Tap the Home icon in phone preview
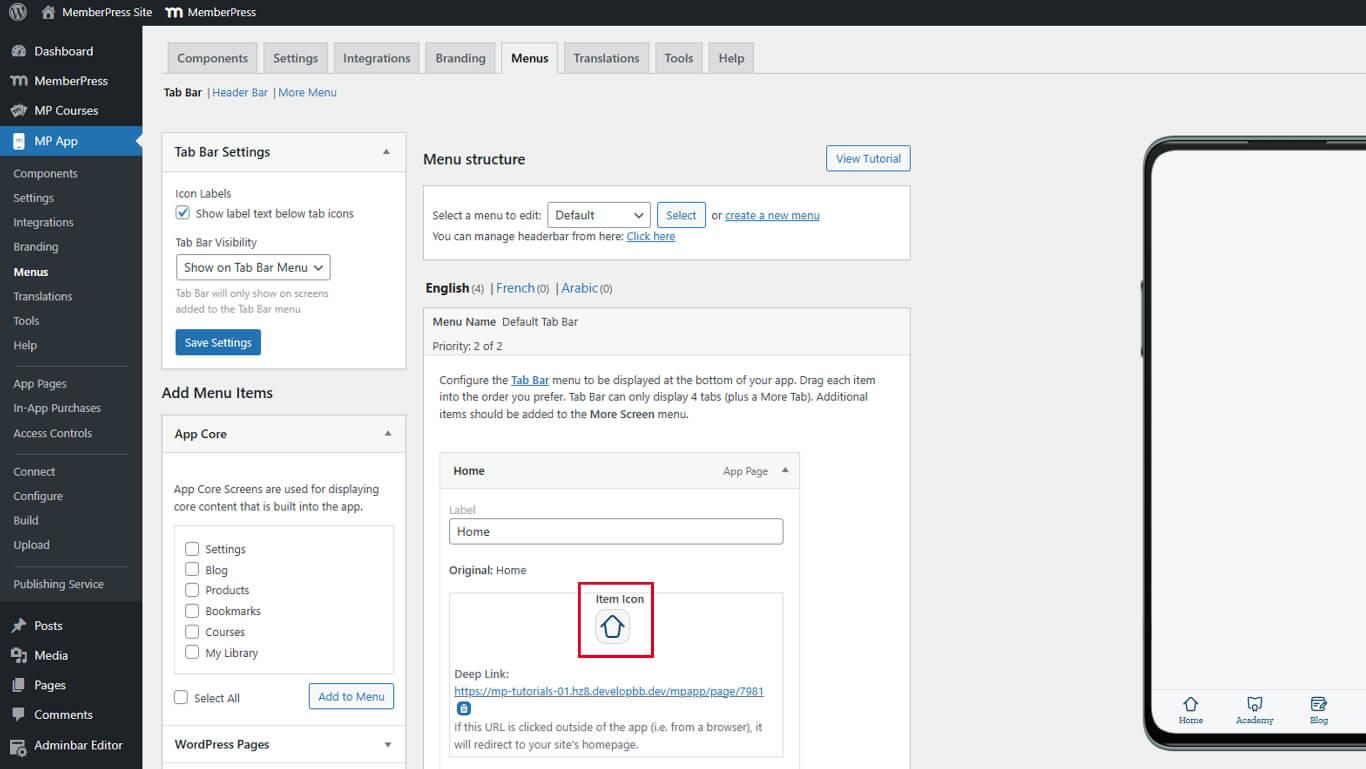Screen dimensions: 1366x769 1190,705
